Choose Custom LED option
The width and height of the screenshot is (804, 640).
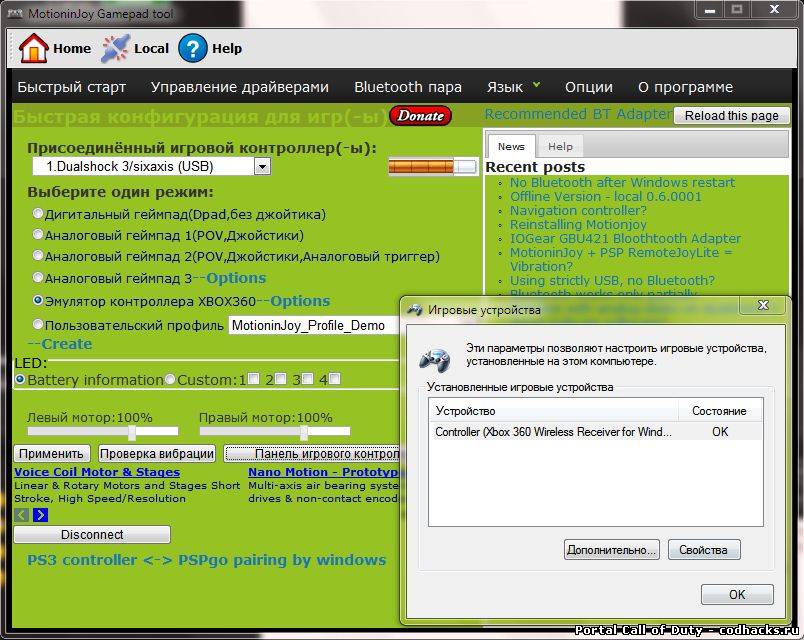point(170,379)
